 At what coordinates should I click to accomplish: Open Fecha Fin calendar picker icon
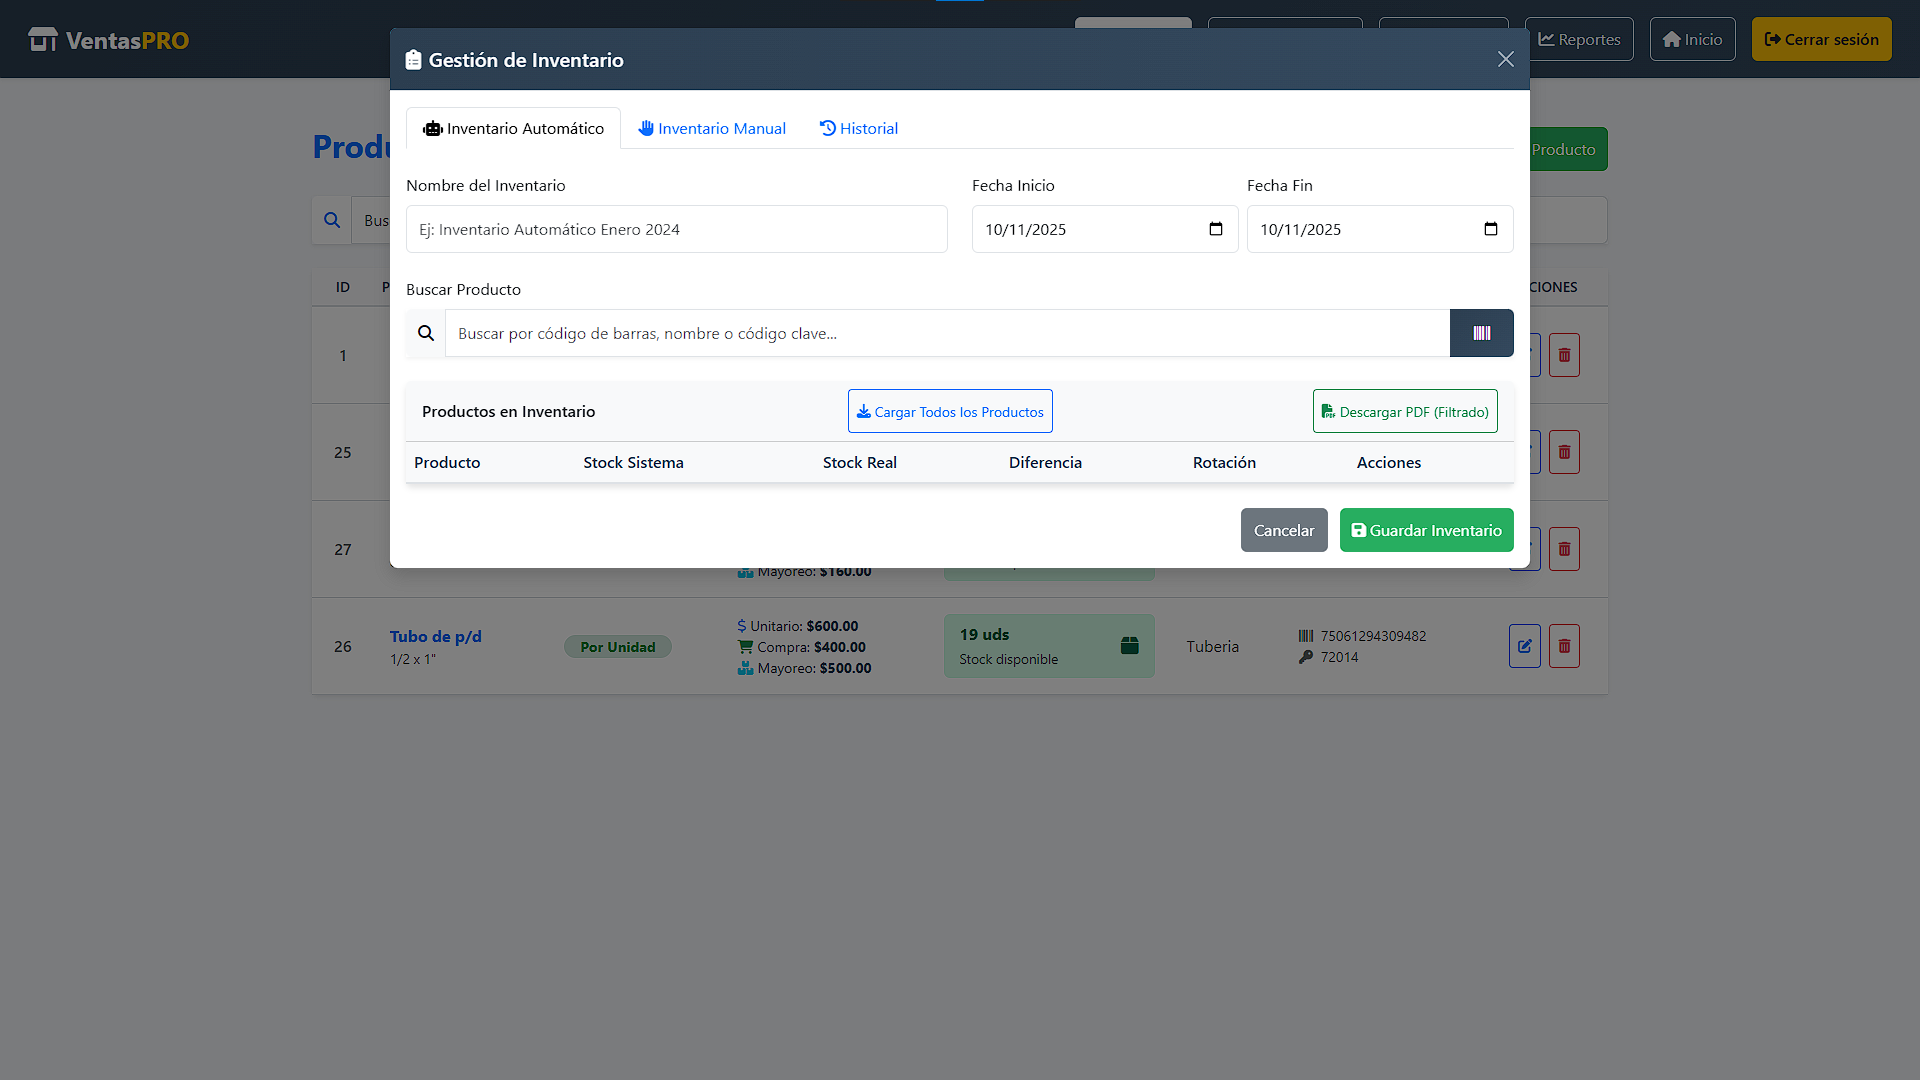coord(1490,229)
